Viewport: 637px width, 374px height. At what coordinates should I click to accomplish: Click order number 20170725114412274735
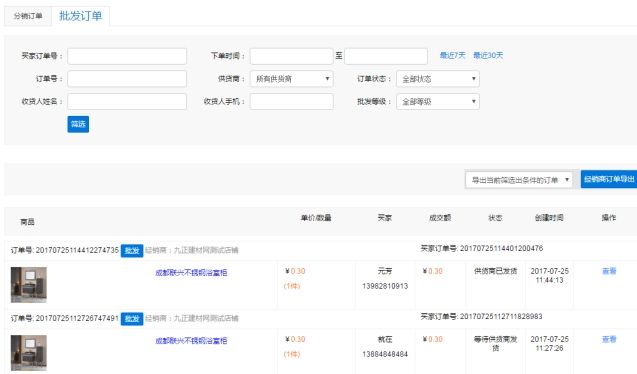77,250
